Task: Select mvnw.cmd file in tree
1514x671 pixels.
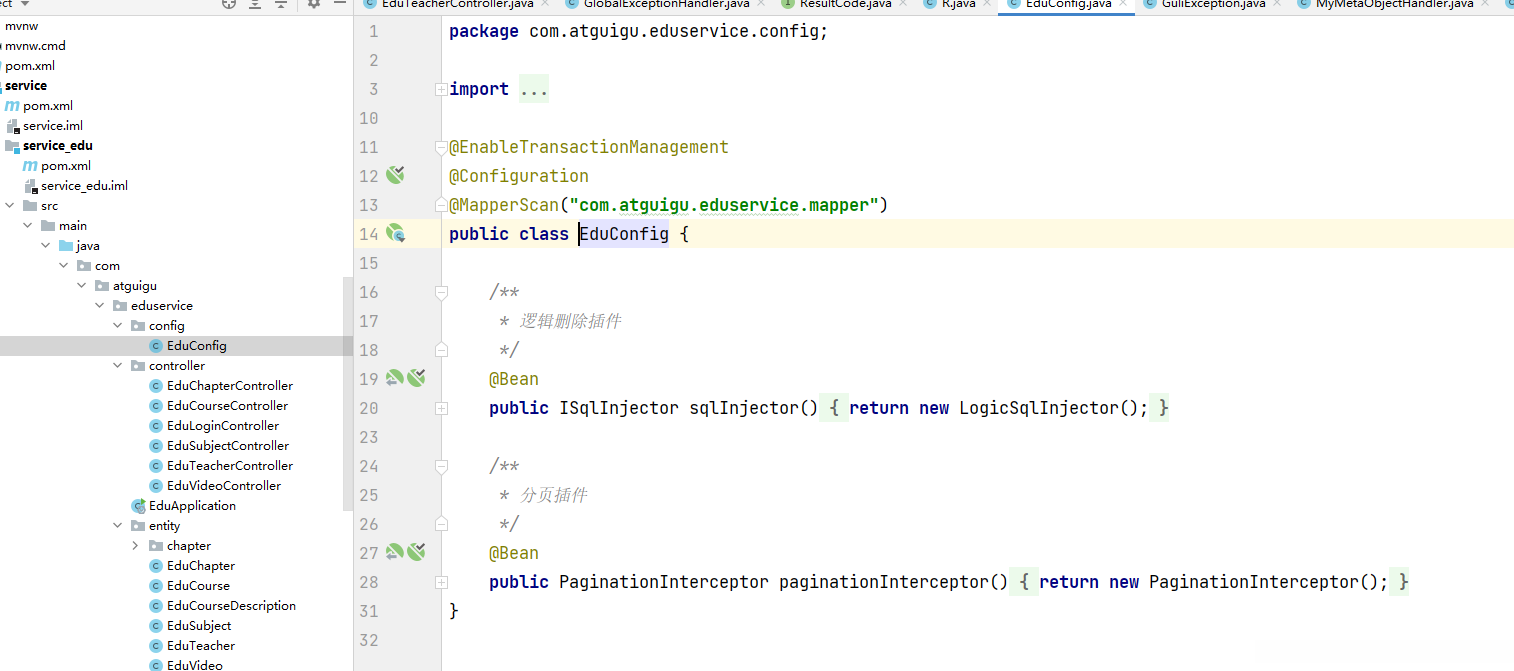Action: point(35,46)
